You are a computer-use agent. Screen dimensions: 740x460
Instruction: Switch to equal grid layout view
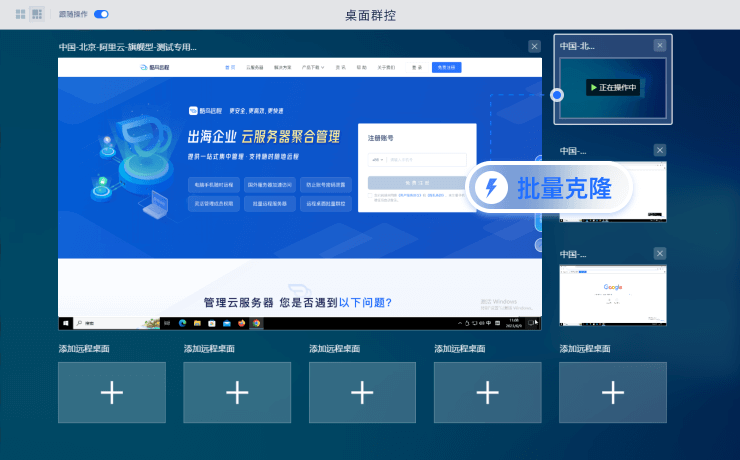pyautogui.click(x=20, y=14)
